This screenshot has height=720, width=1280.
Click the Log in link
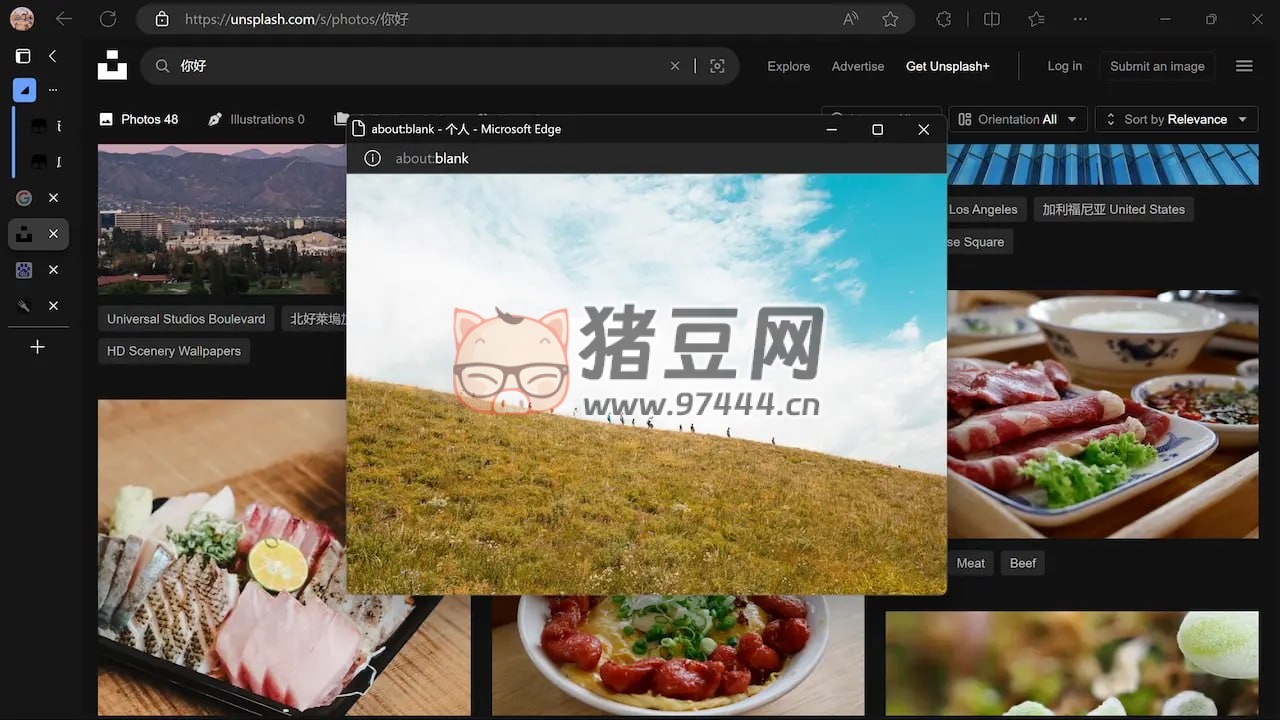pyautogui.click(x=1064, y=66)
